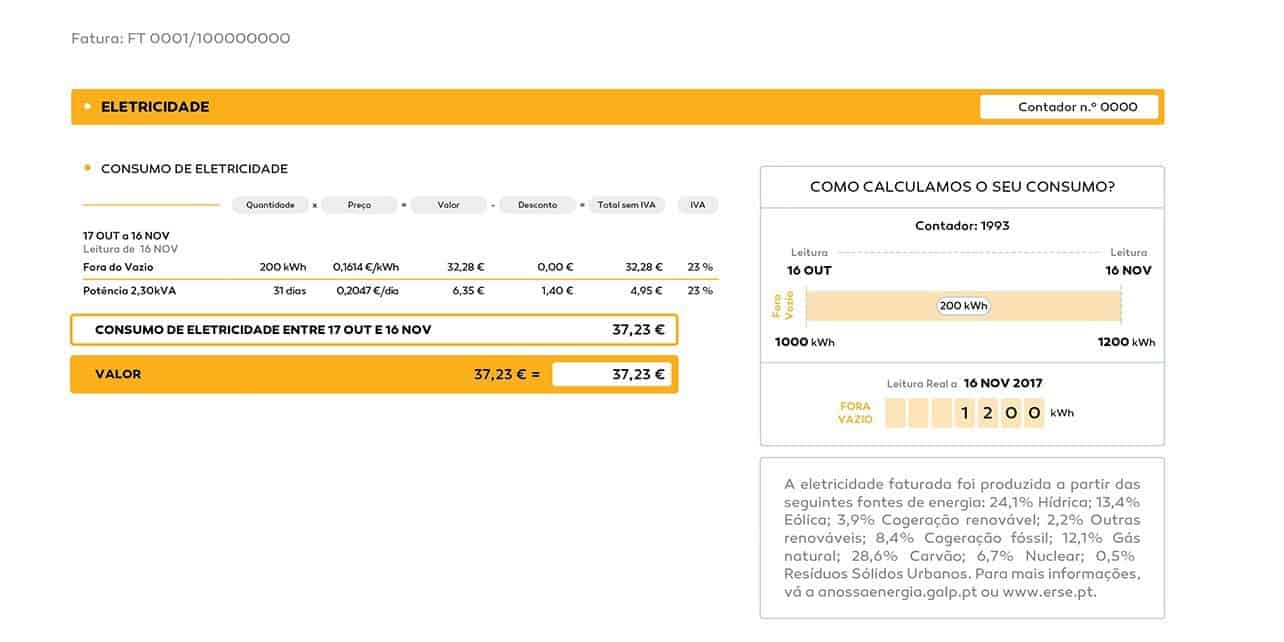Click the meter digit showing 1

tap(964, 412)
